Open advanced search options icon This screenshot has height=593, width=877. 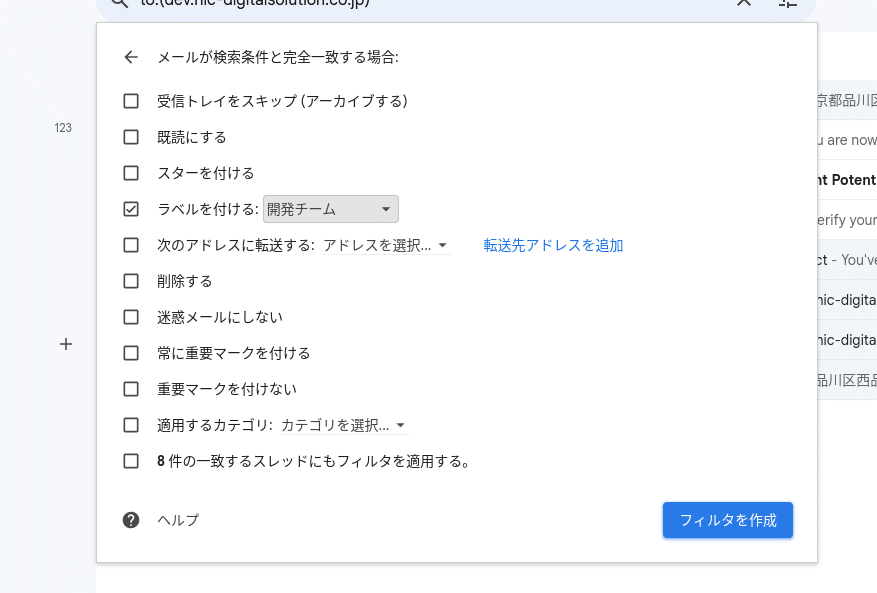pos(787,4)
